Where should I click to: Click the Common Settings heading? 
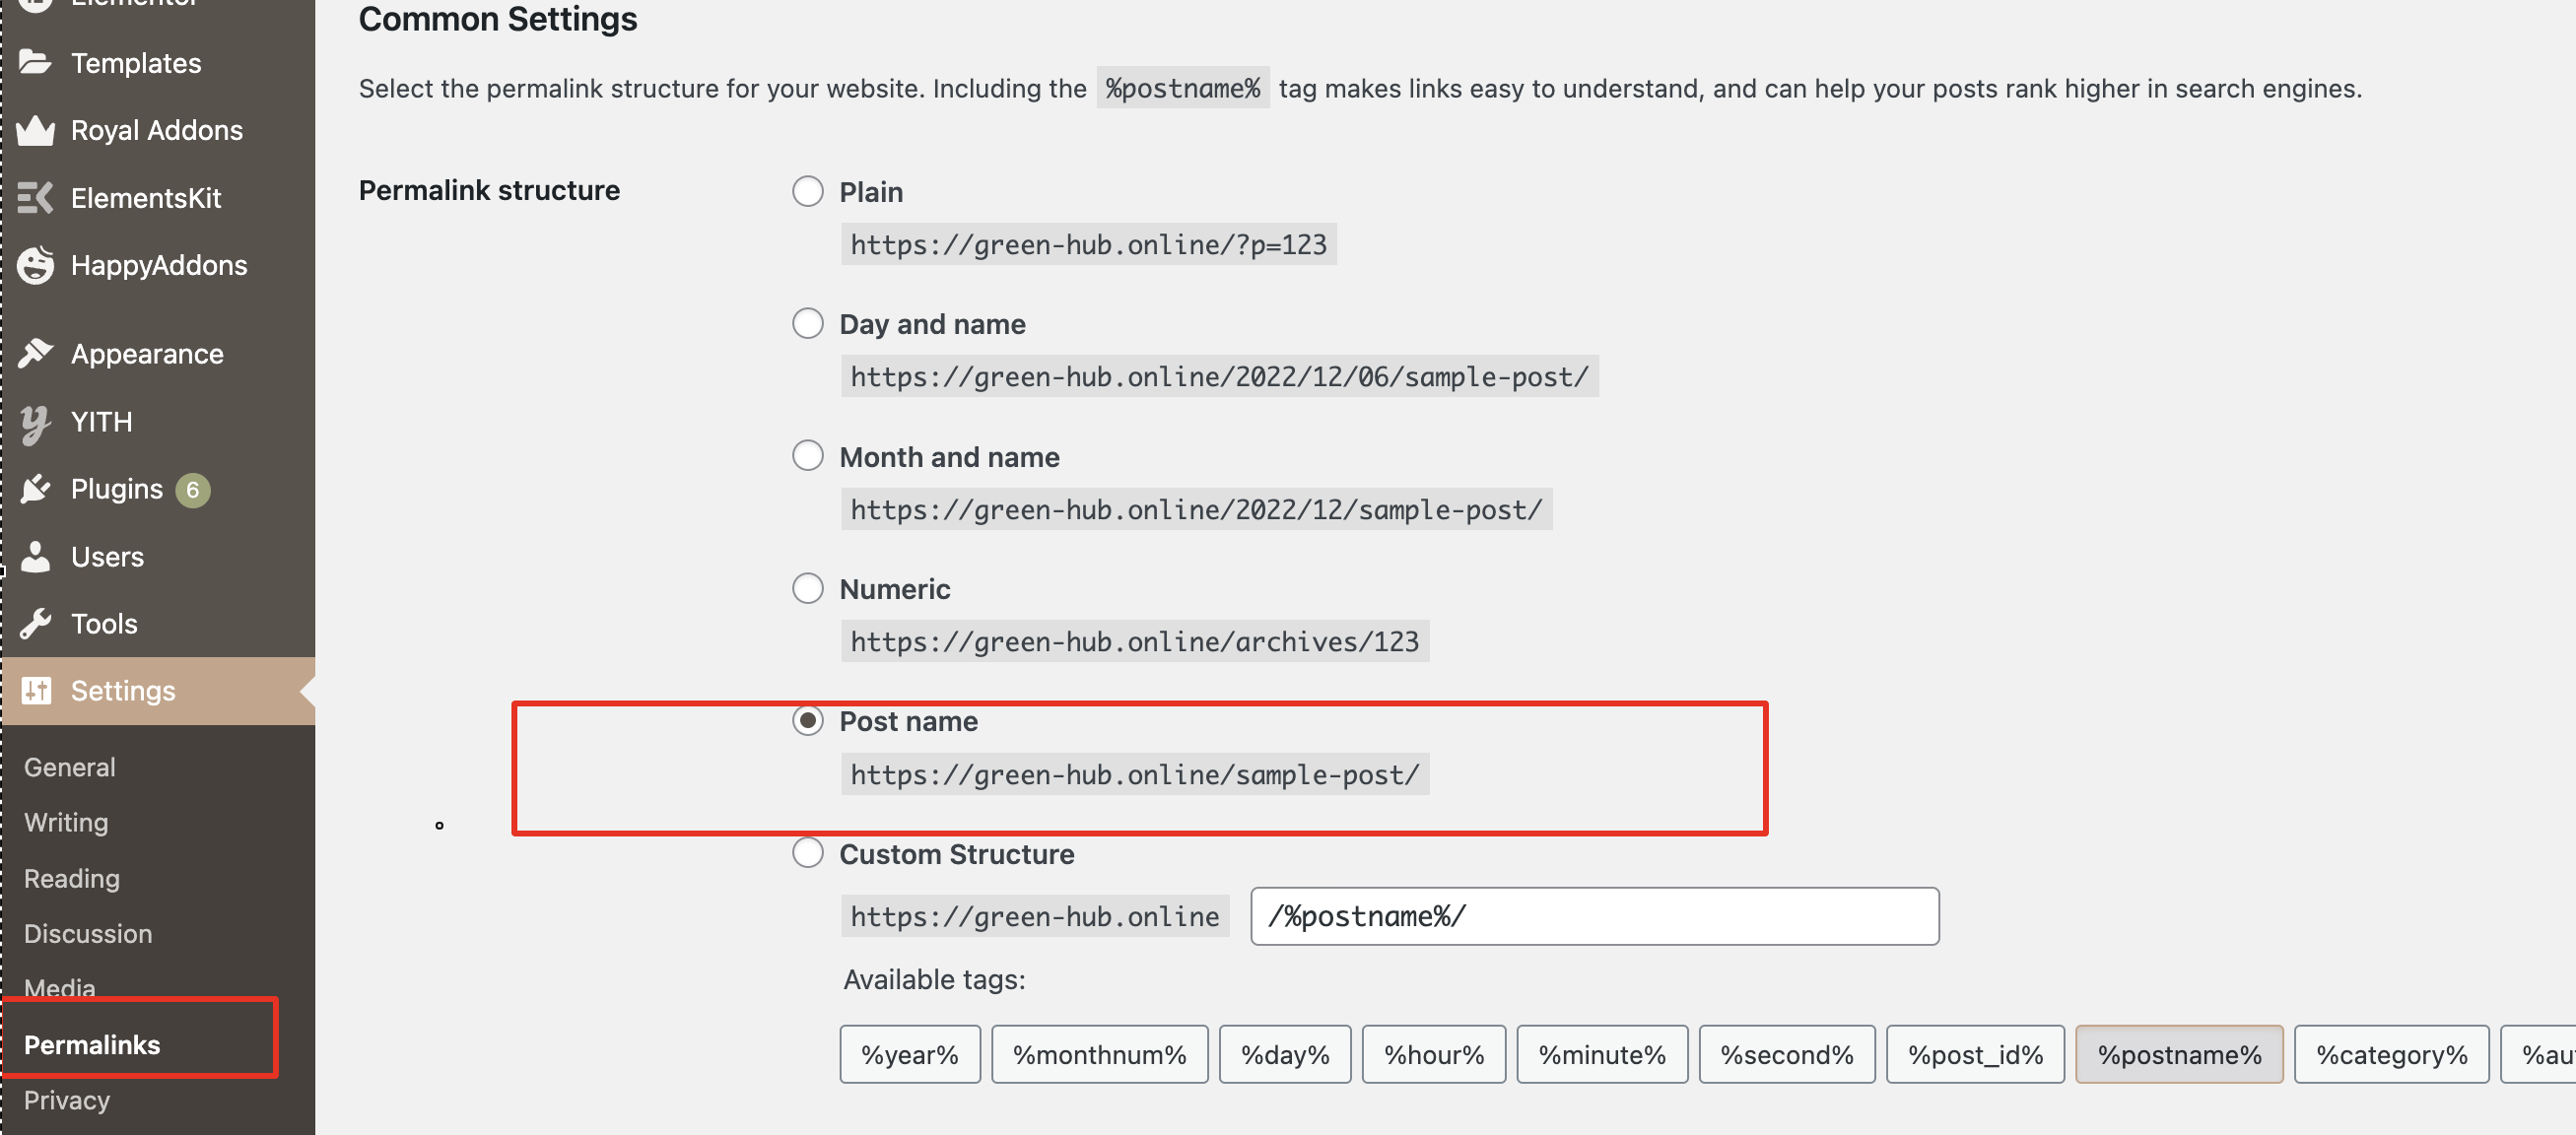pyautogui.click(x=498, y=19)
